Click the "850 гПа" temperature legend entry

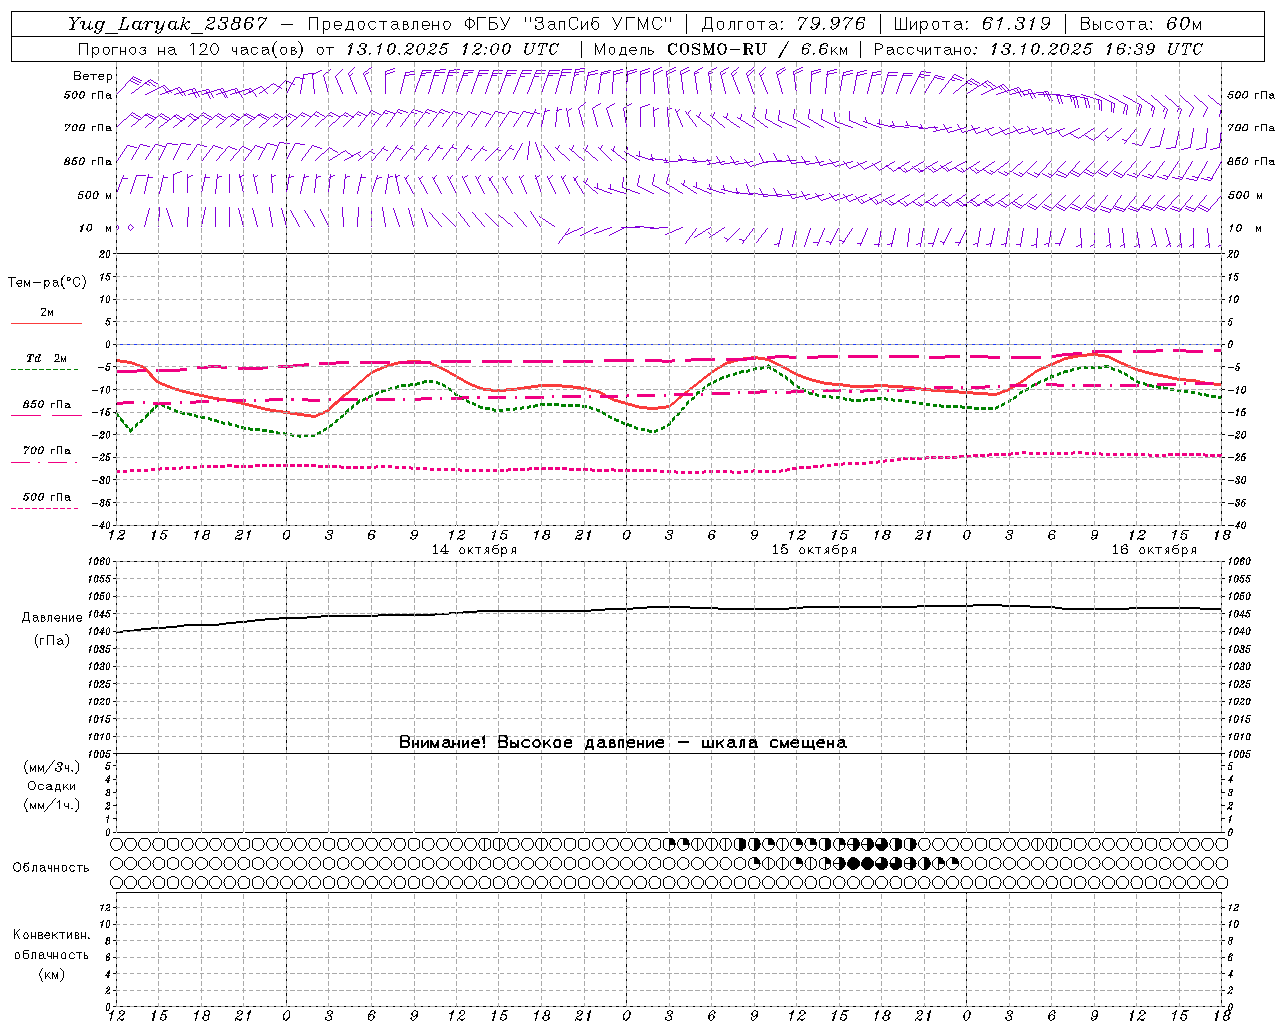pyautogui.click(x=47, y=405)
